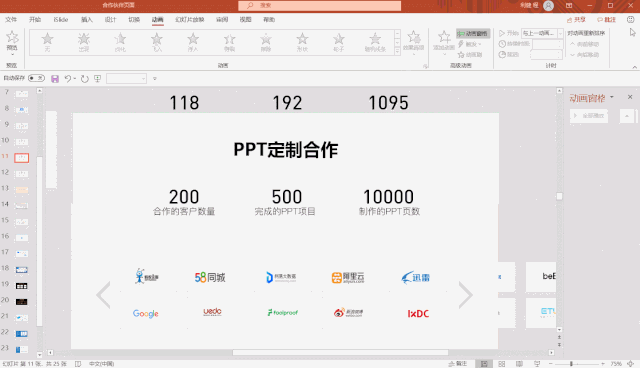The height and width of the screenshot is (368, 640).
Task: Click the search box in title bar
Action: [320, 5]
